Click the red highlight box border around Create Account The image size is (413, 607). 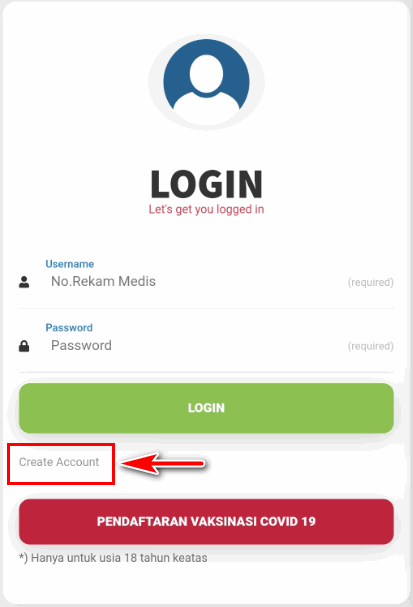tap(61, 444)
